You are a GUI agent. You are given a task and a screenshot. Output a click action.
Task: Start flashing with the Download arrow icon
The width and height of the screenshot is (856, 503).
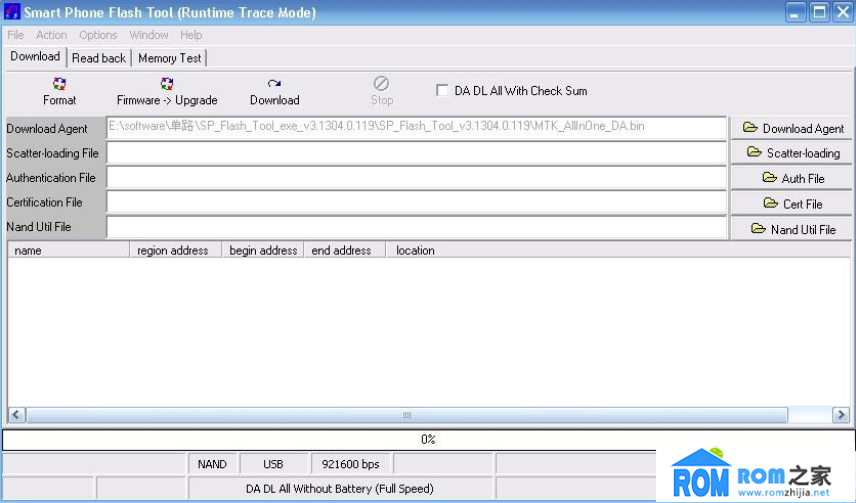click(274, 84)
